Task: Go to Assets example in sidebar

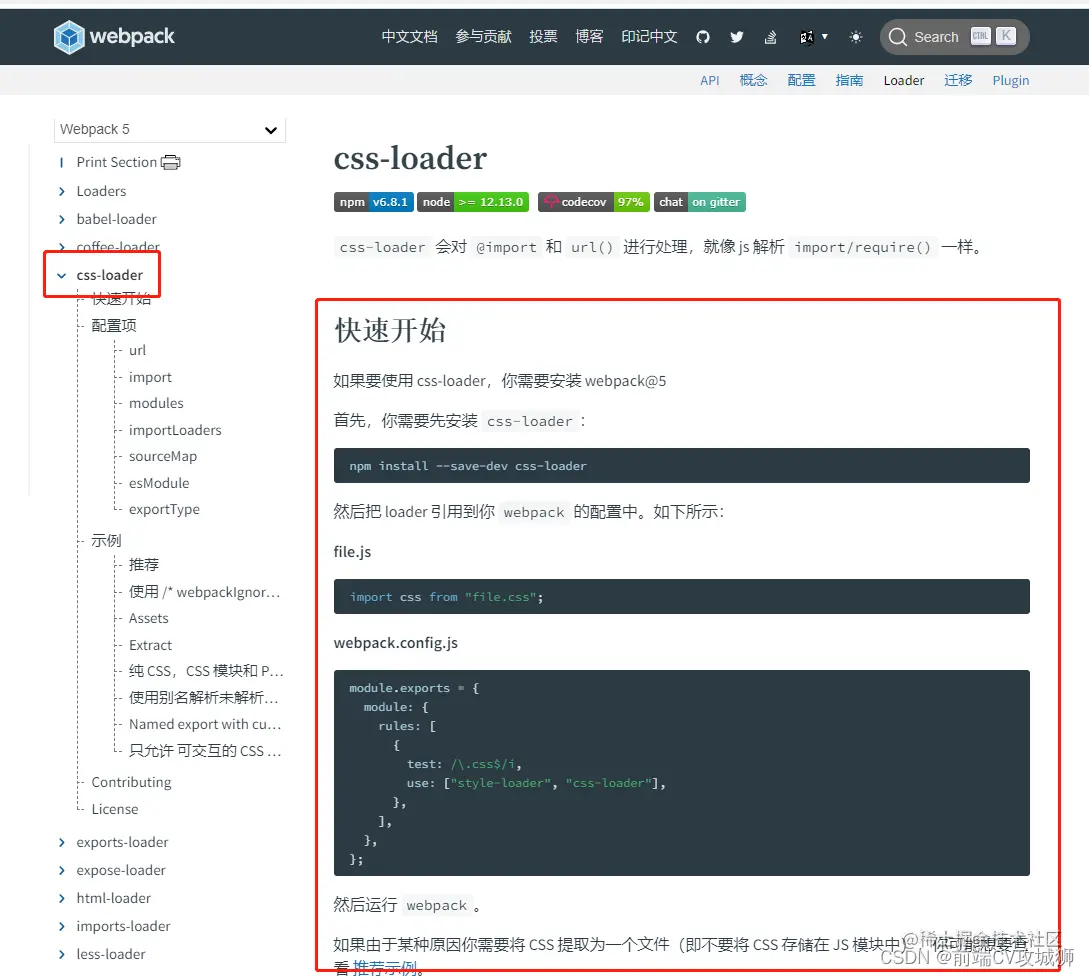Action: (x=149, y=618)
